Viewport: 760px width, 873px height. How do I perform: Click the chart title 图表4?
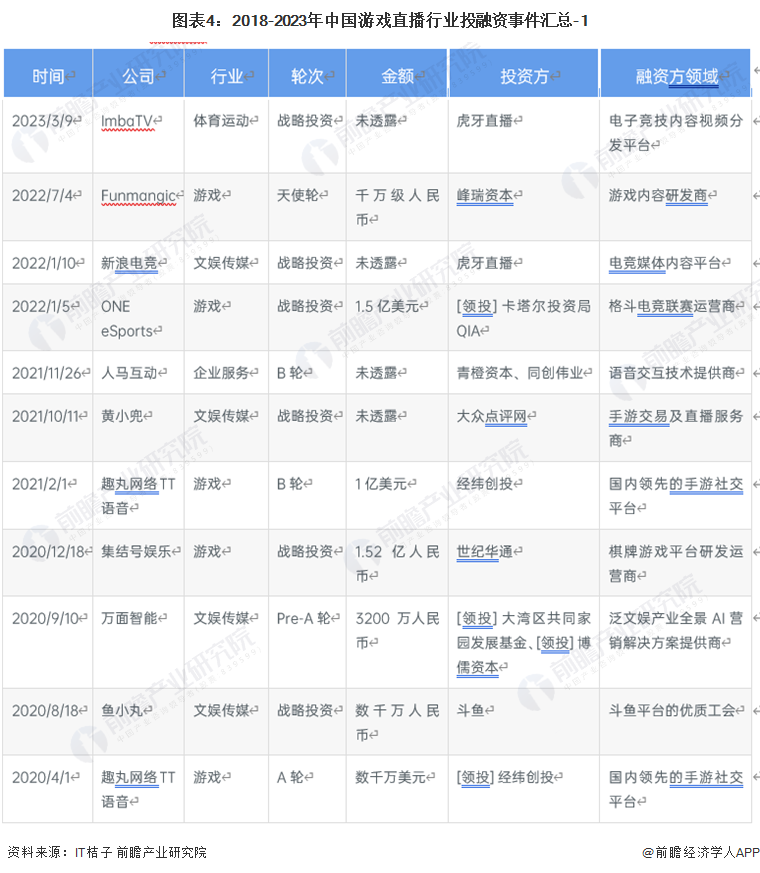(x=380, y=21)
